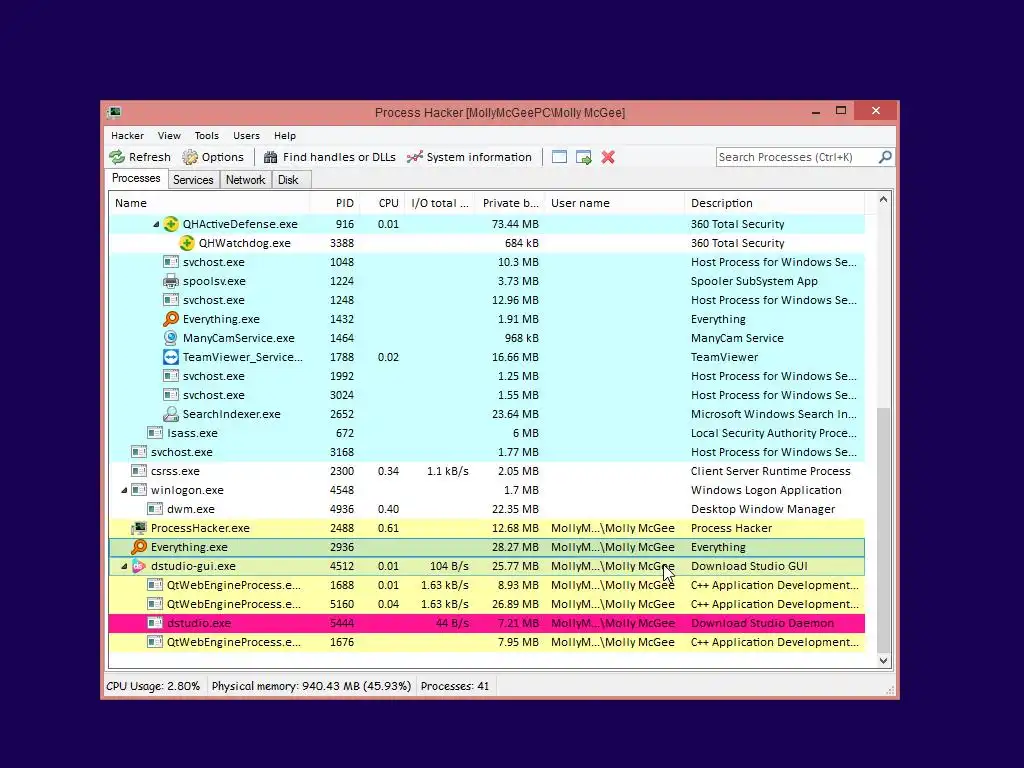Click the ManyCamService.exe webcam icon

click(x=170, y=338)
